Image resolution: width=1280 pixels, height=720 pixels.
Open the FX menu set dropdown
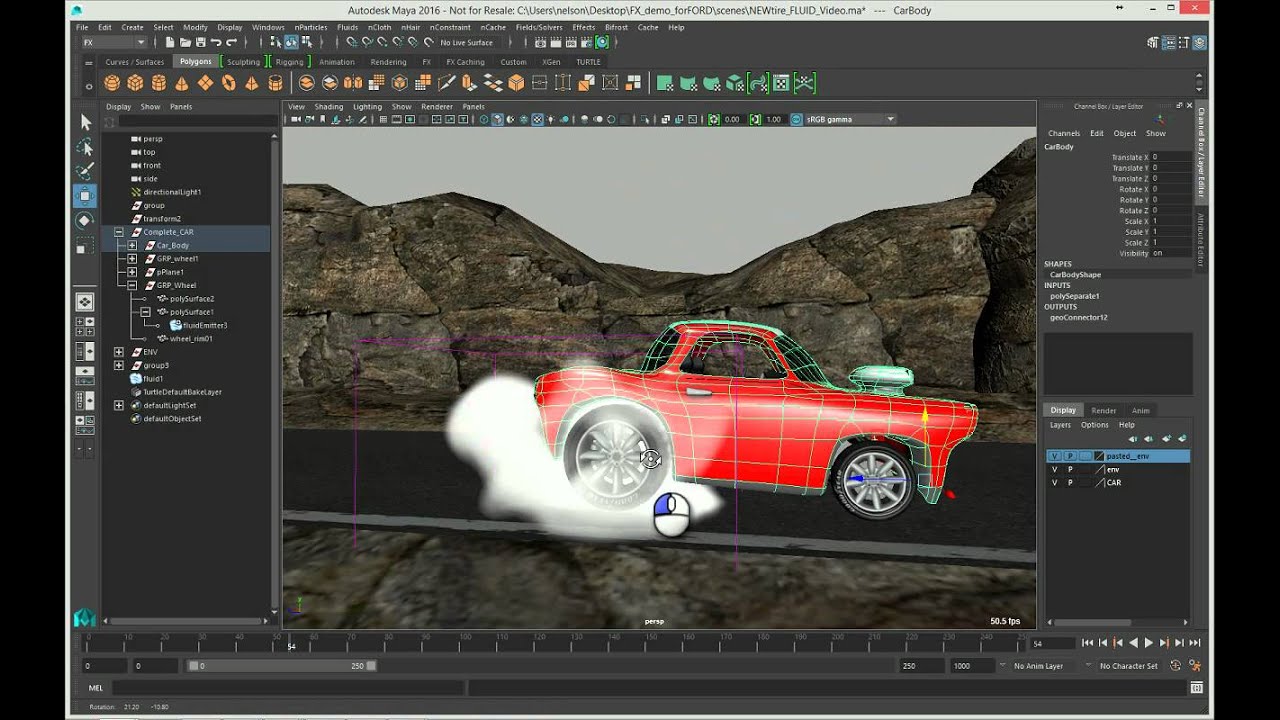[114, 42]
